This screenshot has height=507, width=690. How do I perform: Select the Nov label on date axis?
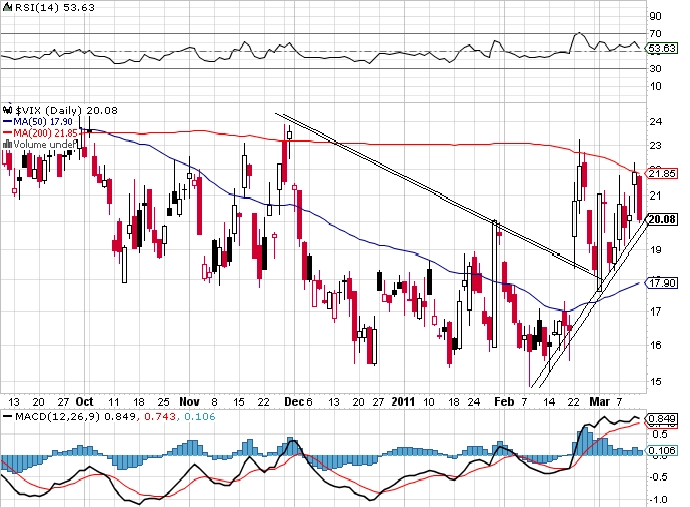click(x=189, y=401)
